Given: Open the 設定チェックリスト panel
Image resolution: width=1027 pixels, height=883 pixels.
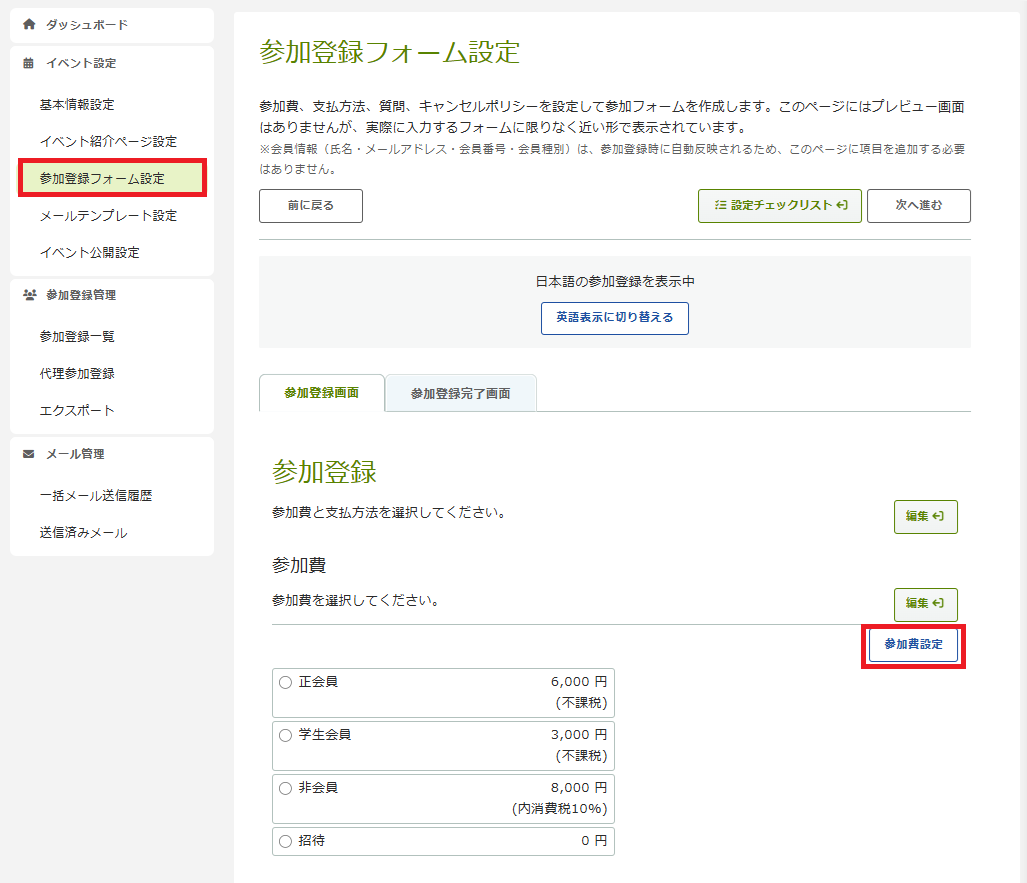Looking at the screenshot, I should coord(779,206).
